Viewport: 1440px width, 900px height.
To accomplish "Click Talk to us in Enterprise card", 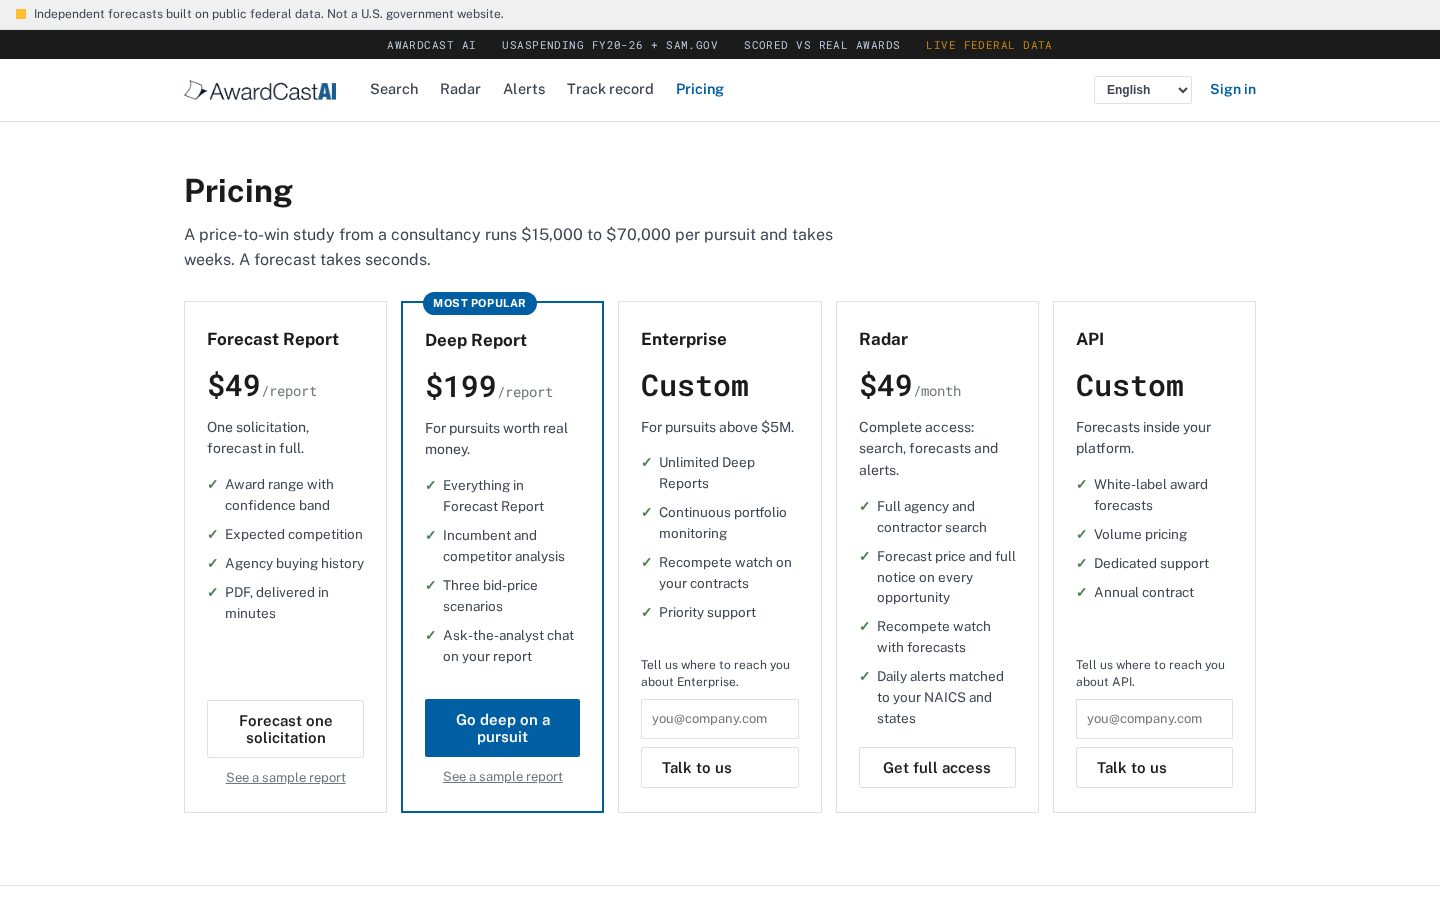I will (x=720, y=768).
